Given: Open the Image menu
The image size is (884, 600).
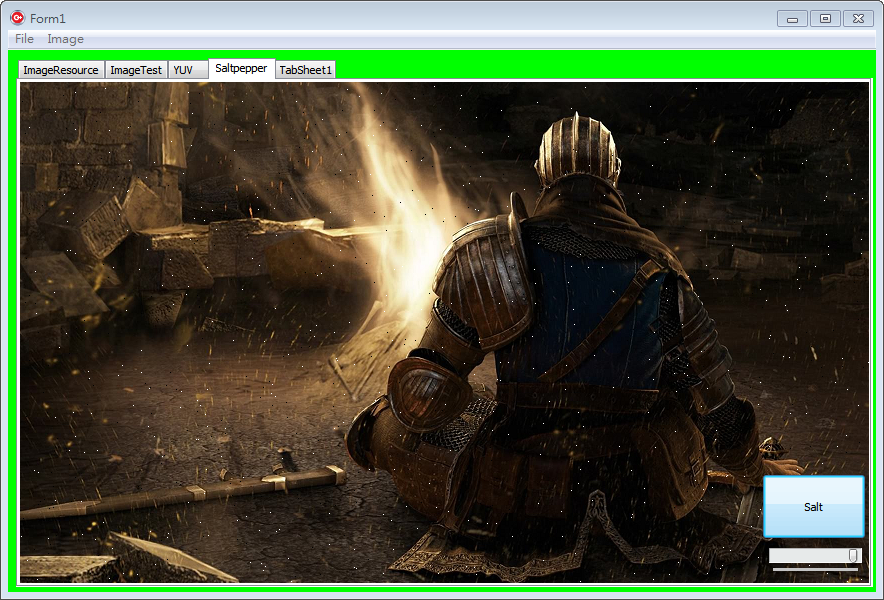Looking at the screenshot, I should (x=65, y=39).
